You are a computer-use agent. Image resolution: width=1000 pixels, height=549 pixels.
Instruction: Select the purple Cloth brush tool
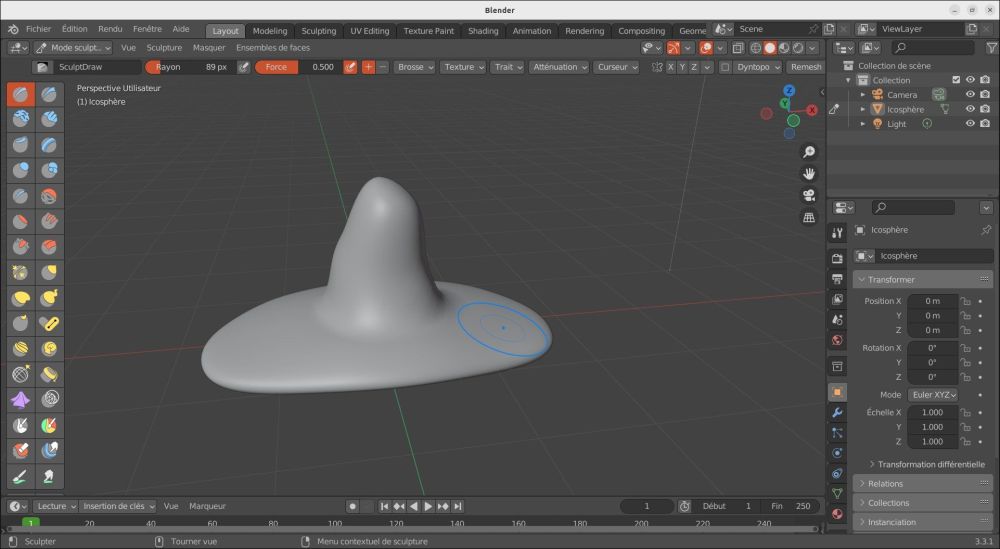[x=21, y=400]
